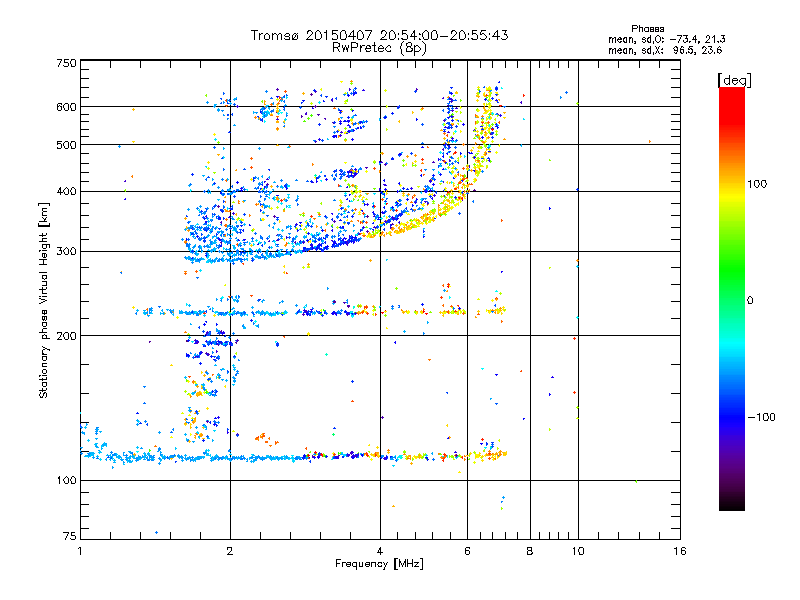Click the '75' y-axis tick label

(x=70, y=536)
